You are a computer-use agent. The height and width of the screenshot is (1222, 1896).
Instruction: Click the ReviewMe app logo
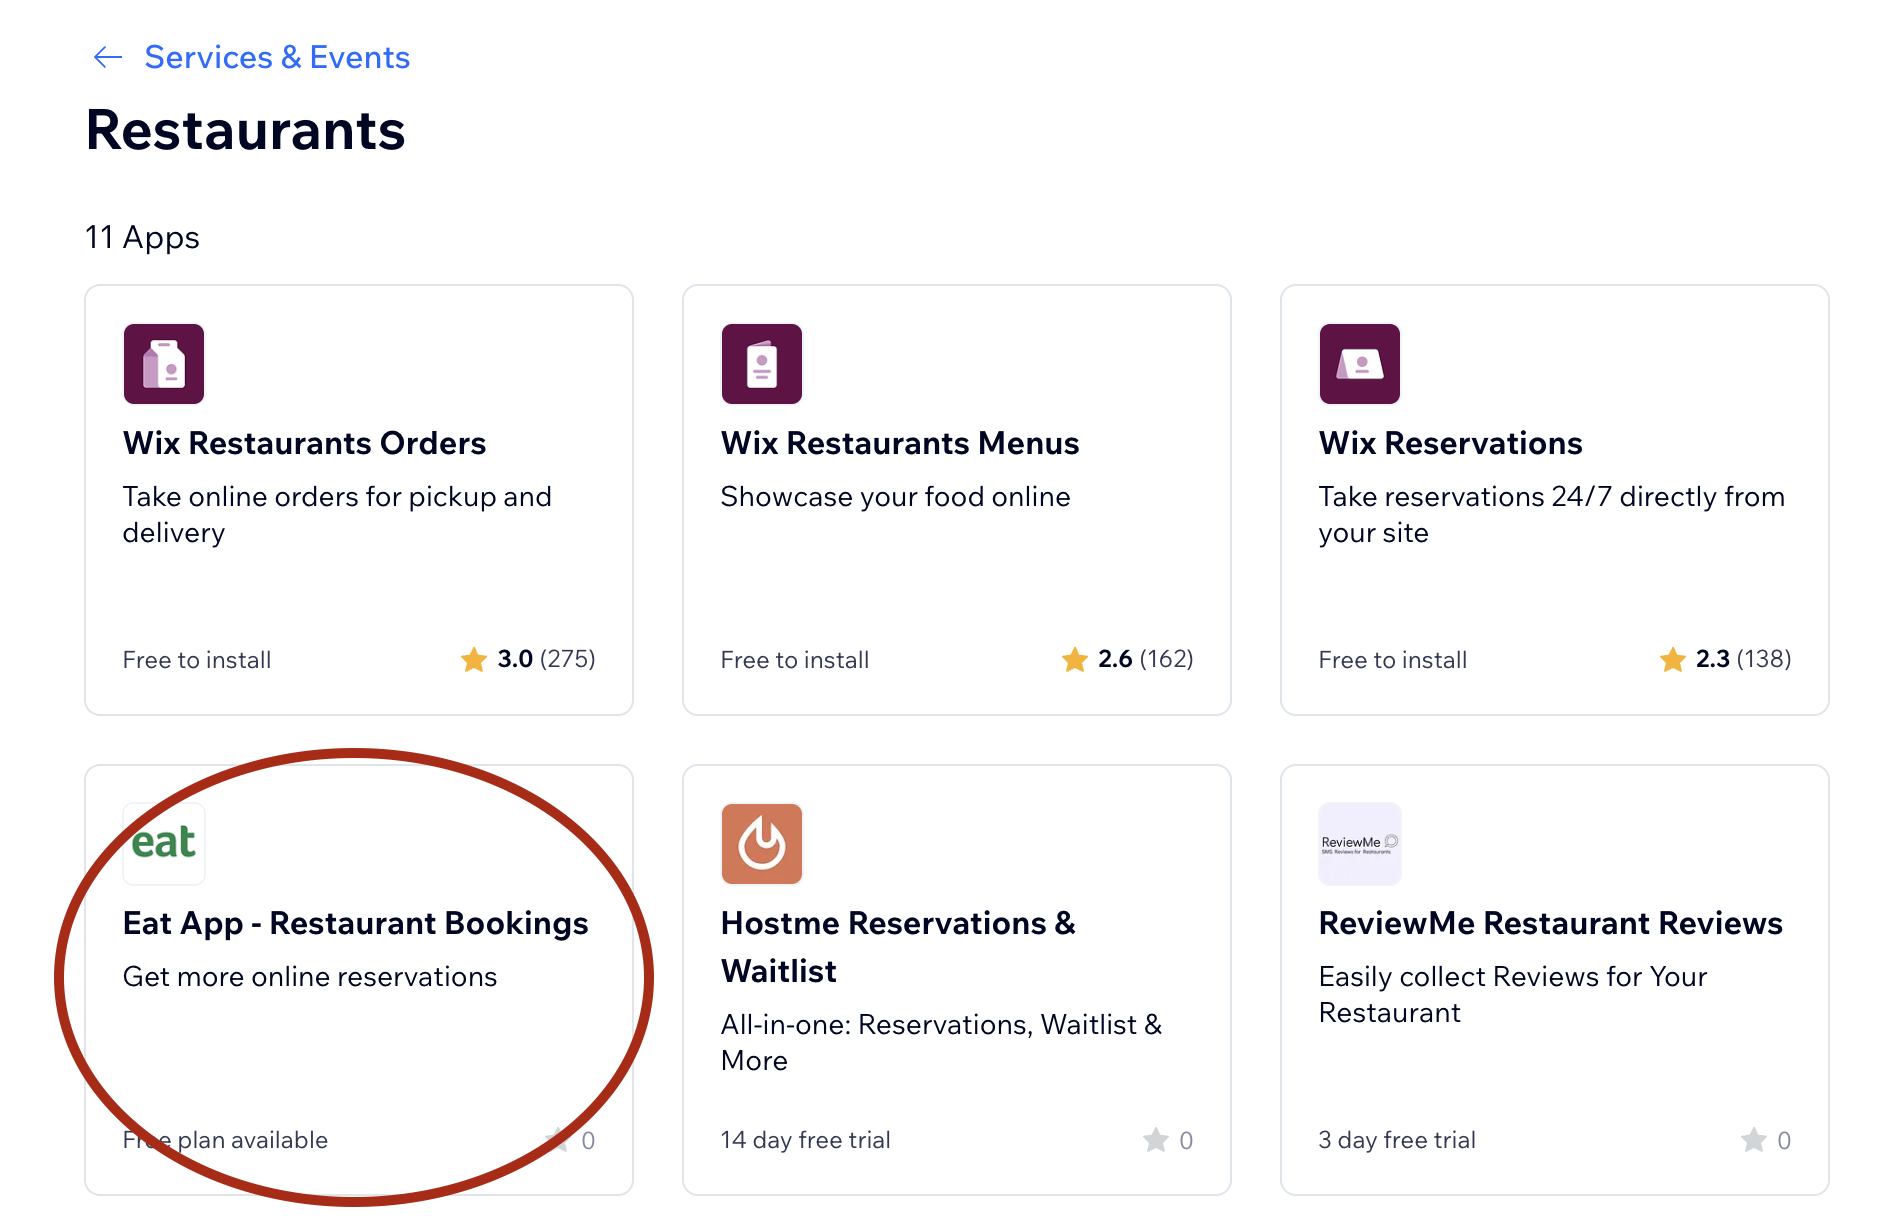pos(1359,843)
